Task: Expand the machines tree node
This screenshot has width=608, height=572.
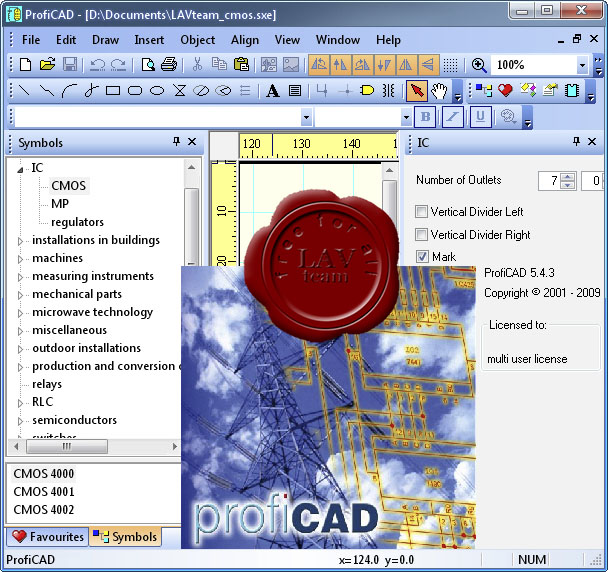Action: point(20,259)
